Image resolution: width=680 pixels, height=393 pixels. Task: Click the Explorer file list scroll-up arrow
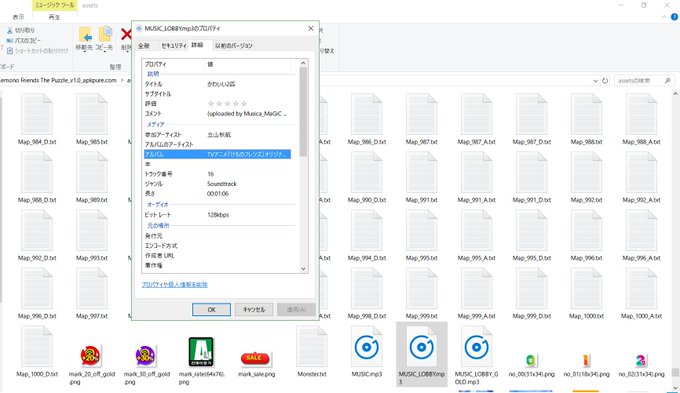pos(675,93)
